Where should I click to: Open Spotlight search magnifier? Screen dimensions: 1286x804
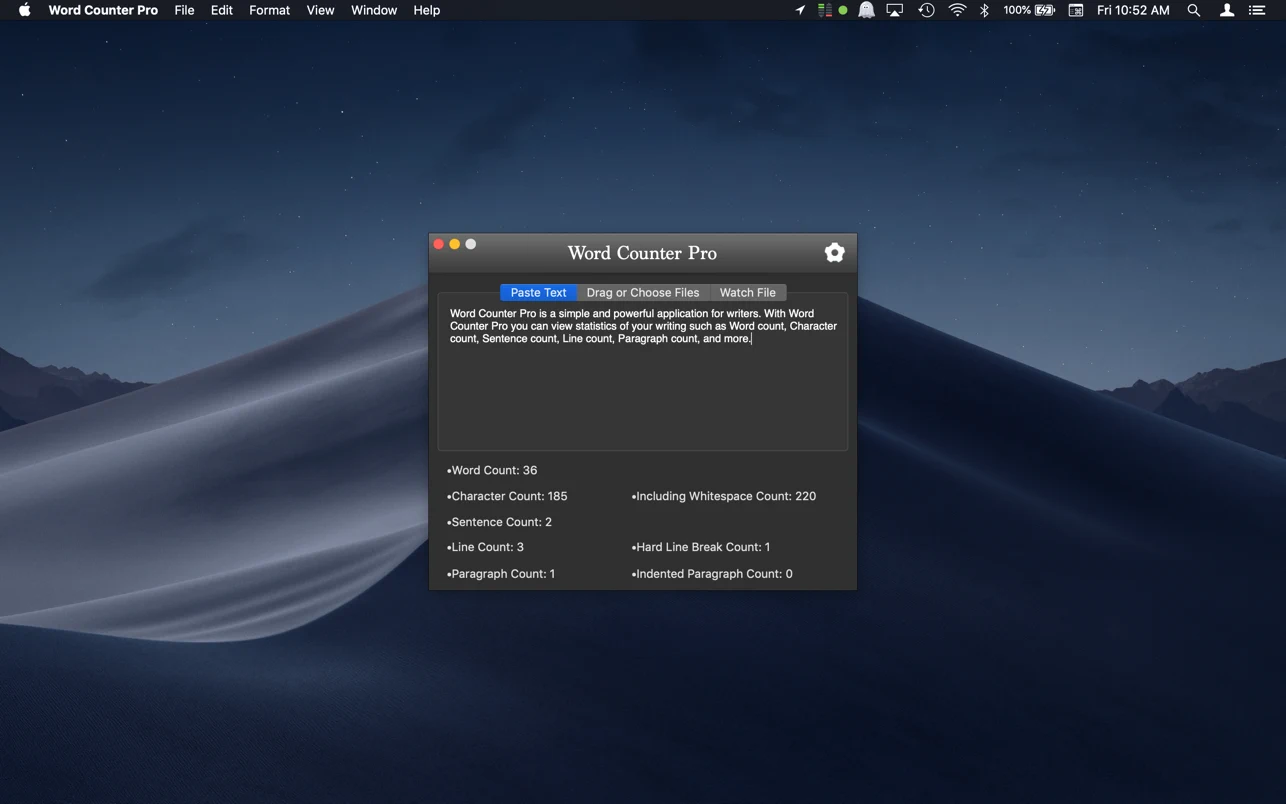pos(1193,10)
